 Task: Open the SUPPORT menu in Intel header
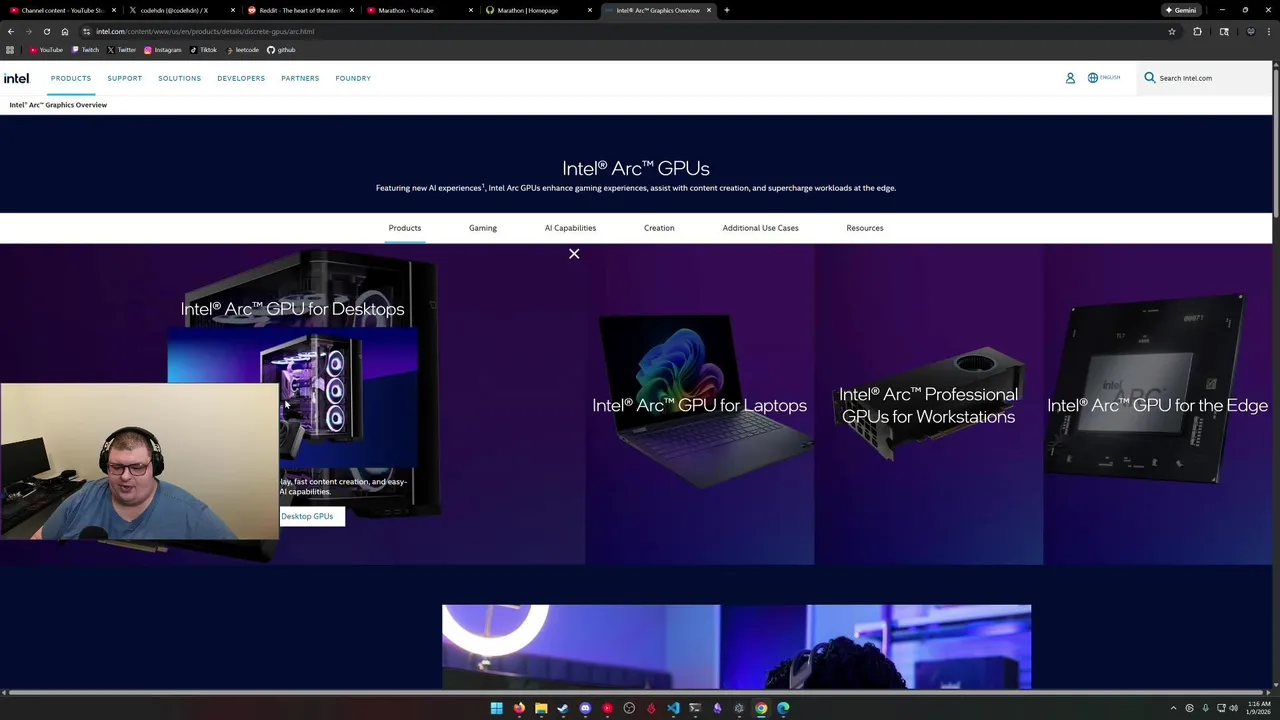(125, 78)
